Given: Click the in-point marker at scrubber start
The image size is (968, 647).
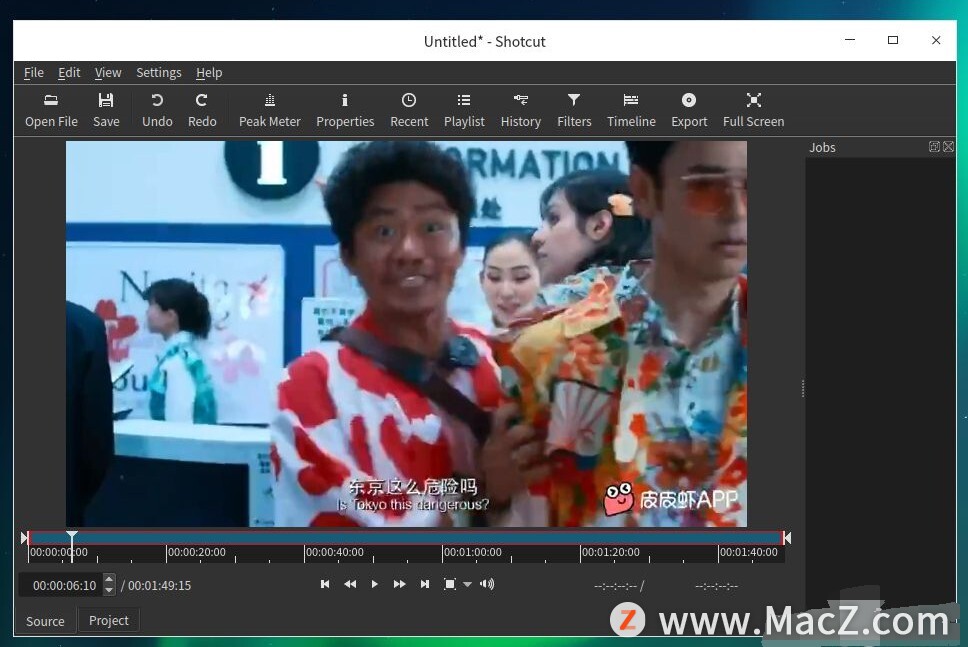Looking at the screenshot, I should (24, 538).
